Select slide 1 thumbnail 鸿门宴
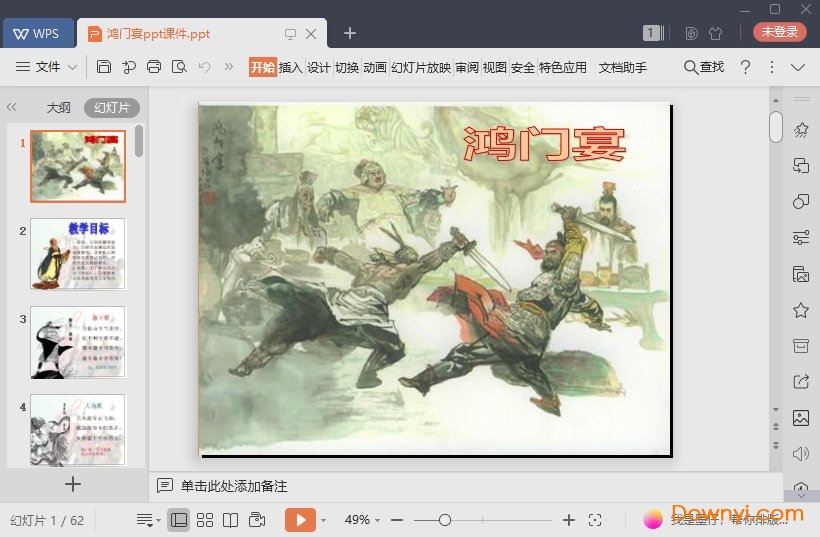820x537 pixels. click(x=78, y=166)
